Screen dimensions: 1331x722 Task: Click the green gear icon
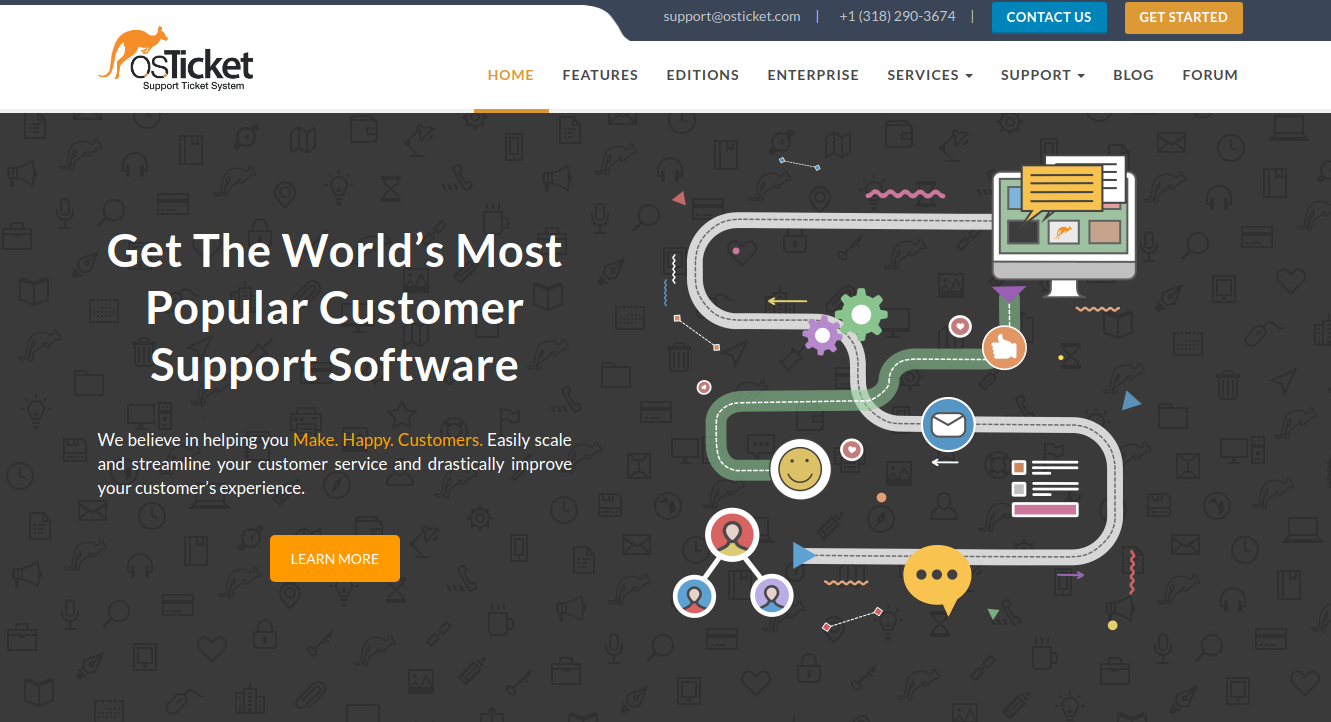click(861, 313)
